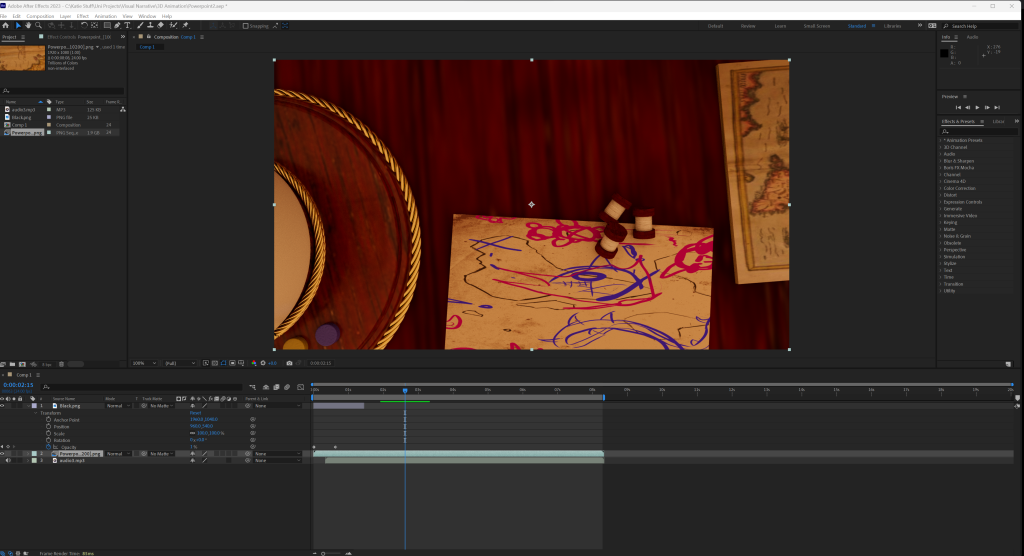Enable the Snapping checkbox

coord(246,25)
